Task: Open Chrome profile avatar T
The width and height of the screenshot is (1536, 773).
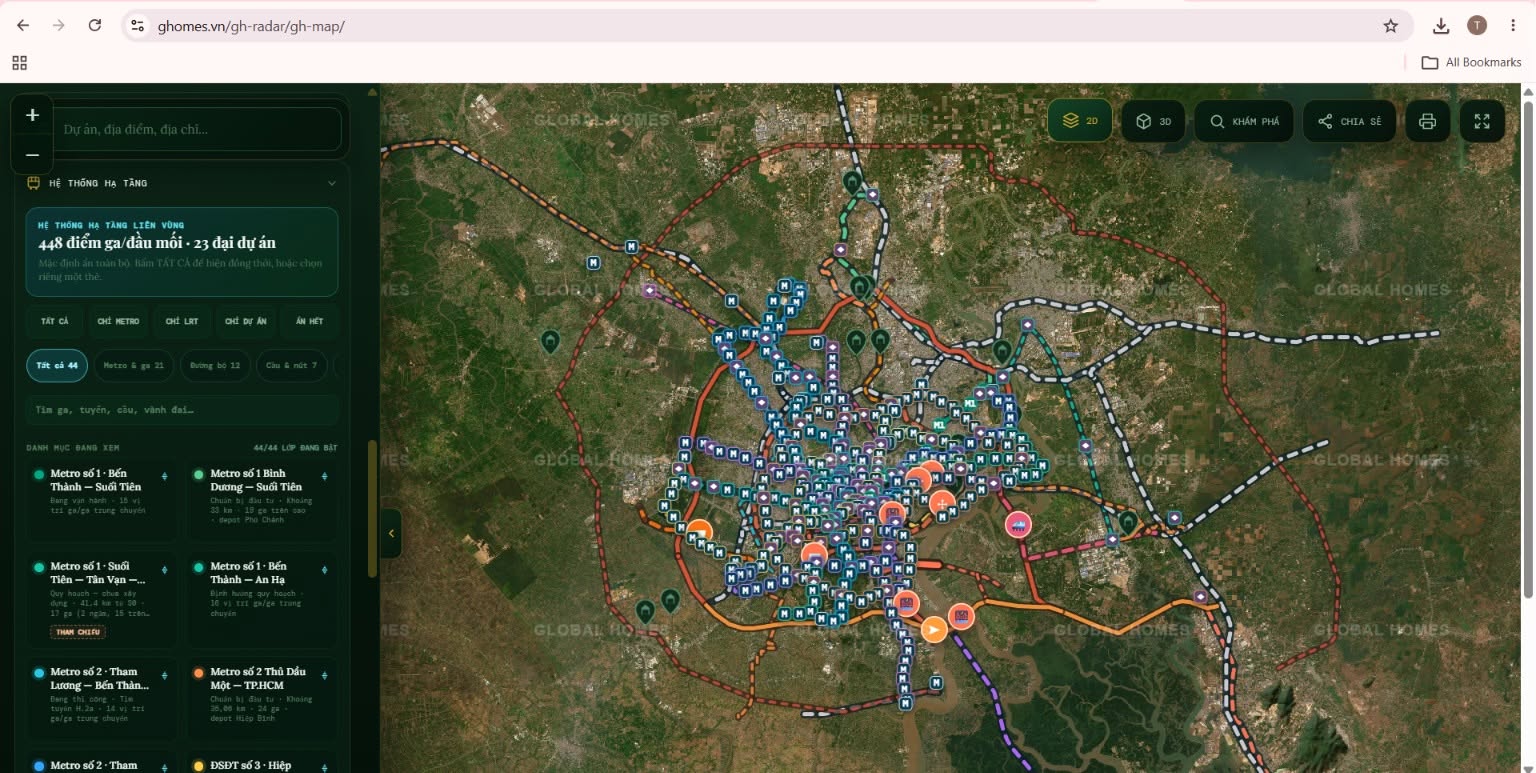Action: pos(1477,26)
